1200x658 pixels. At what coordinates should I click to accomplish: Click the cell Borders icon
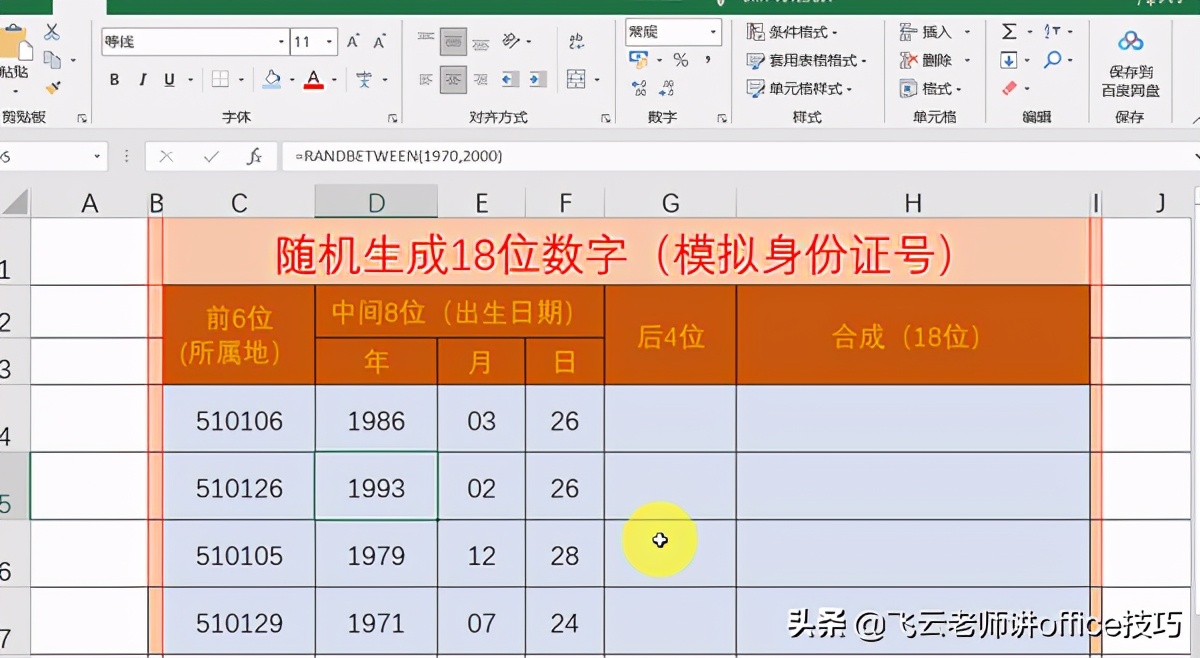tap(220, 80)
